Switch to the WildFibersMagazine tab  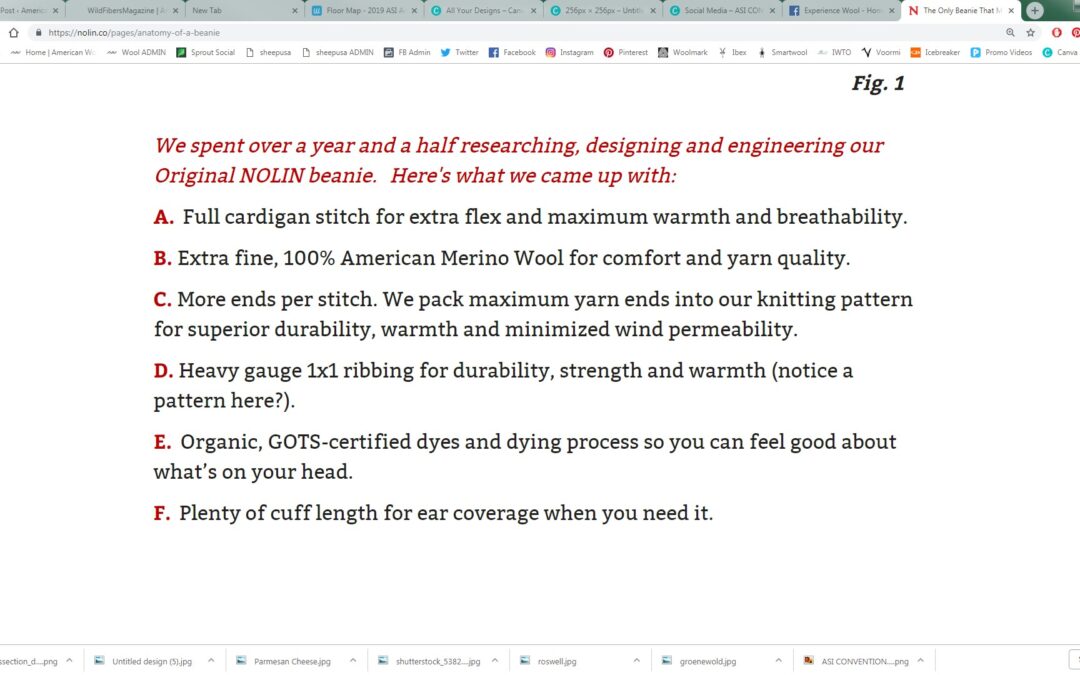(124, 10)
